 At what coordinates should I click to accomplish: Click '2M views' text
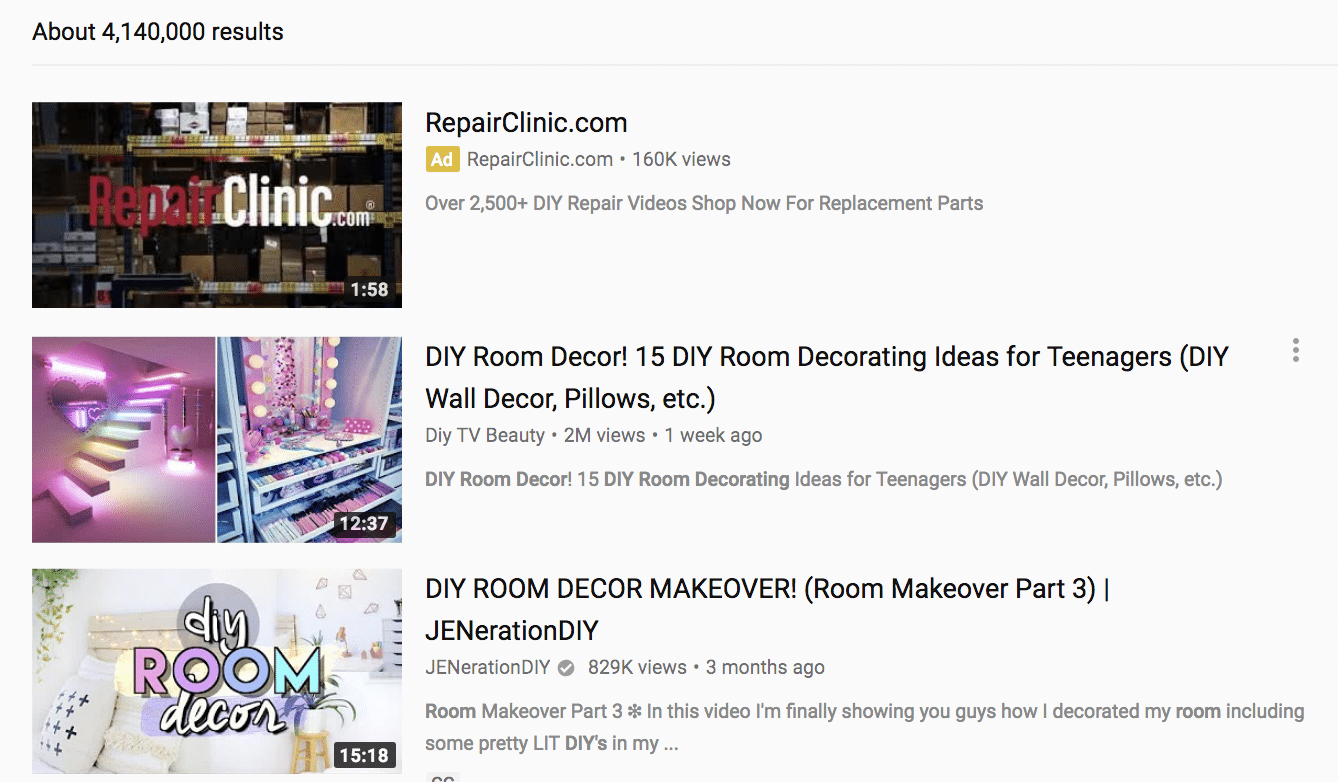point(604,435)
